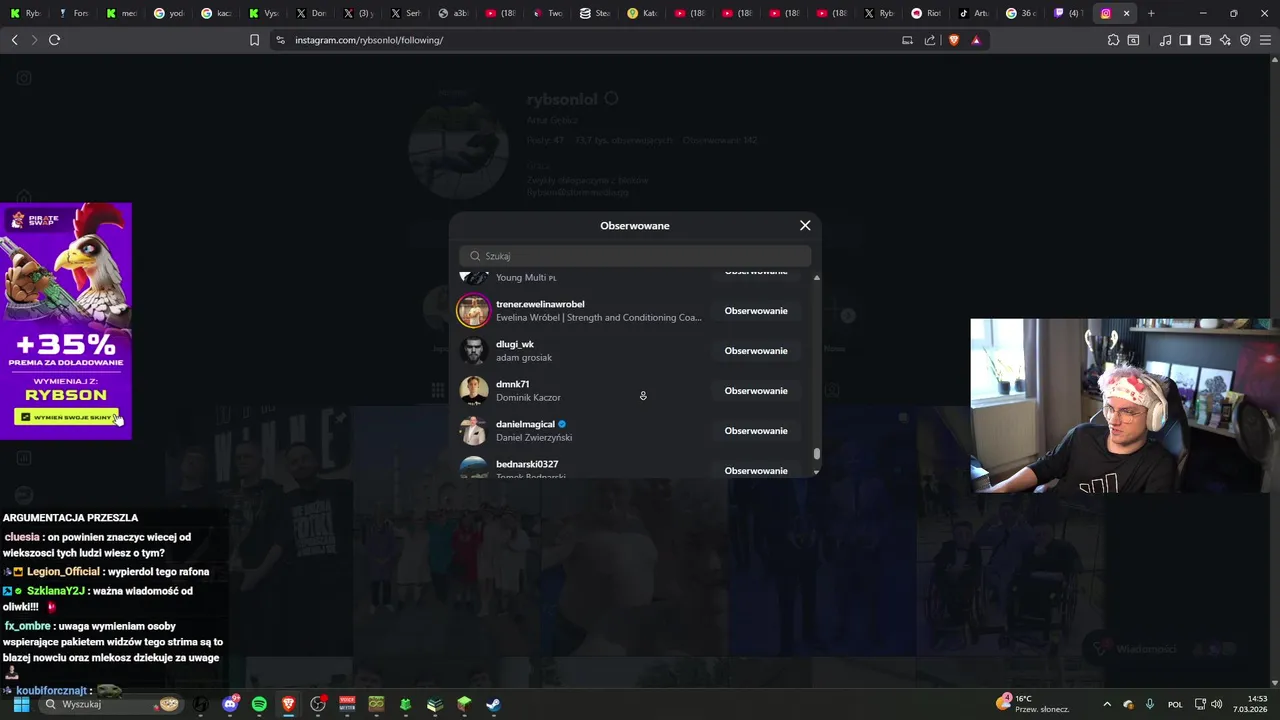Show hidden system tray icons chevron
The width and height of the screenshot is (1280, 720).
pos(1106,704)
